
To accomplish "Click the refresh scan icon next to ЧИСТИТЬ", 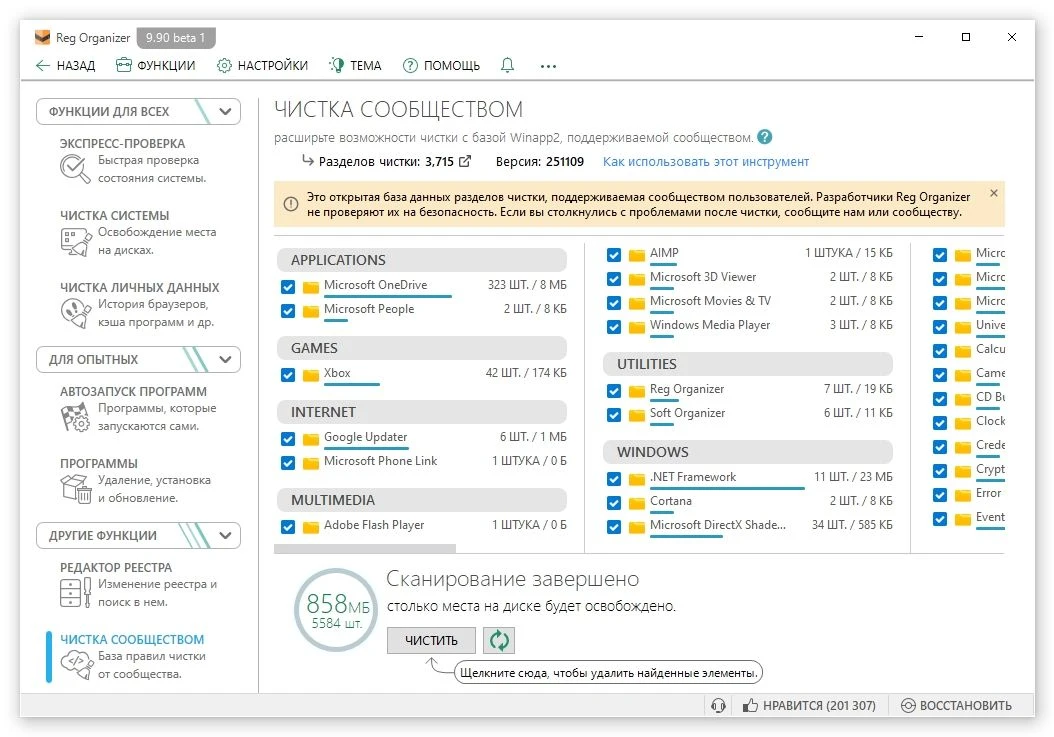I will [499, 640].
